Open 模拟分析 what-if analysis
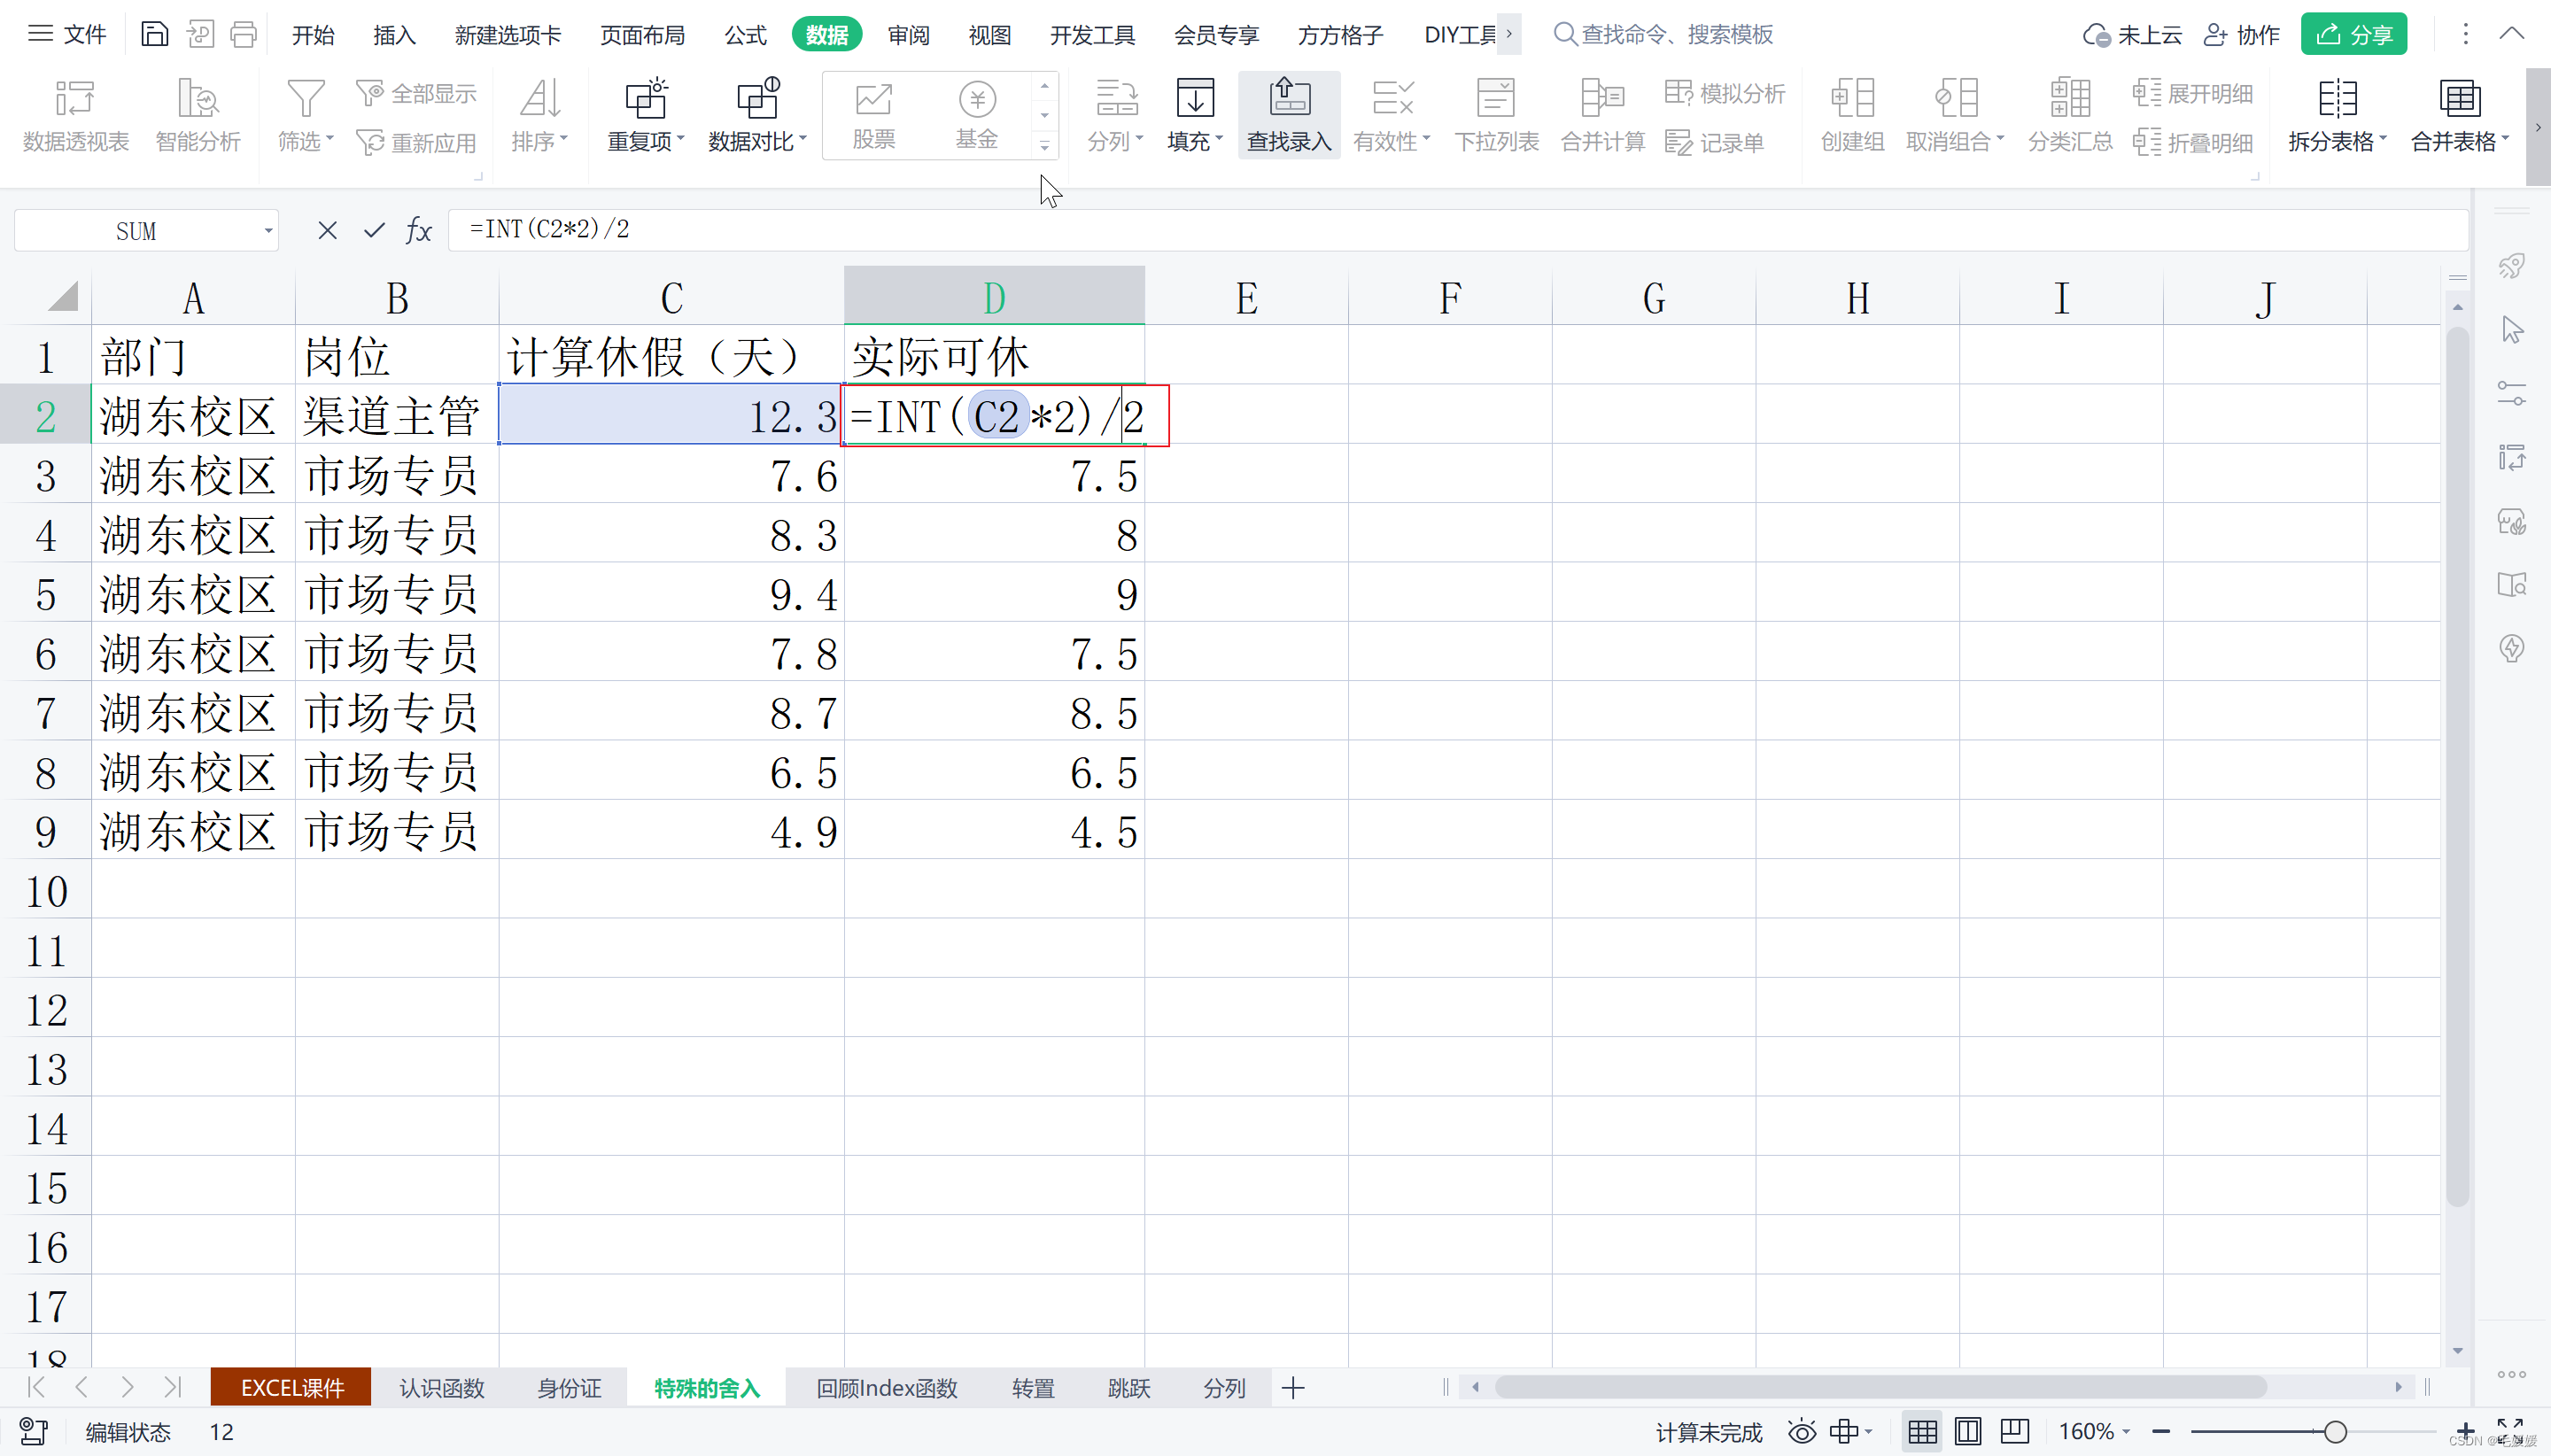Screen dimensions: 2551x1456 click(x=1724, y=94)
